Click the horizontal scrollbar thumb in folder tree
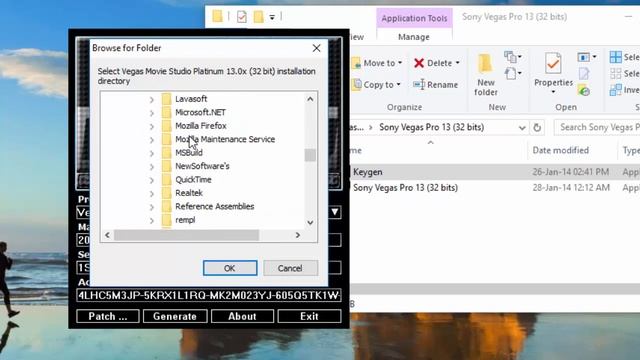The height and width of the screenshot is (360, 640). pos(187,235)
